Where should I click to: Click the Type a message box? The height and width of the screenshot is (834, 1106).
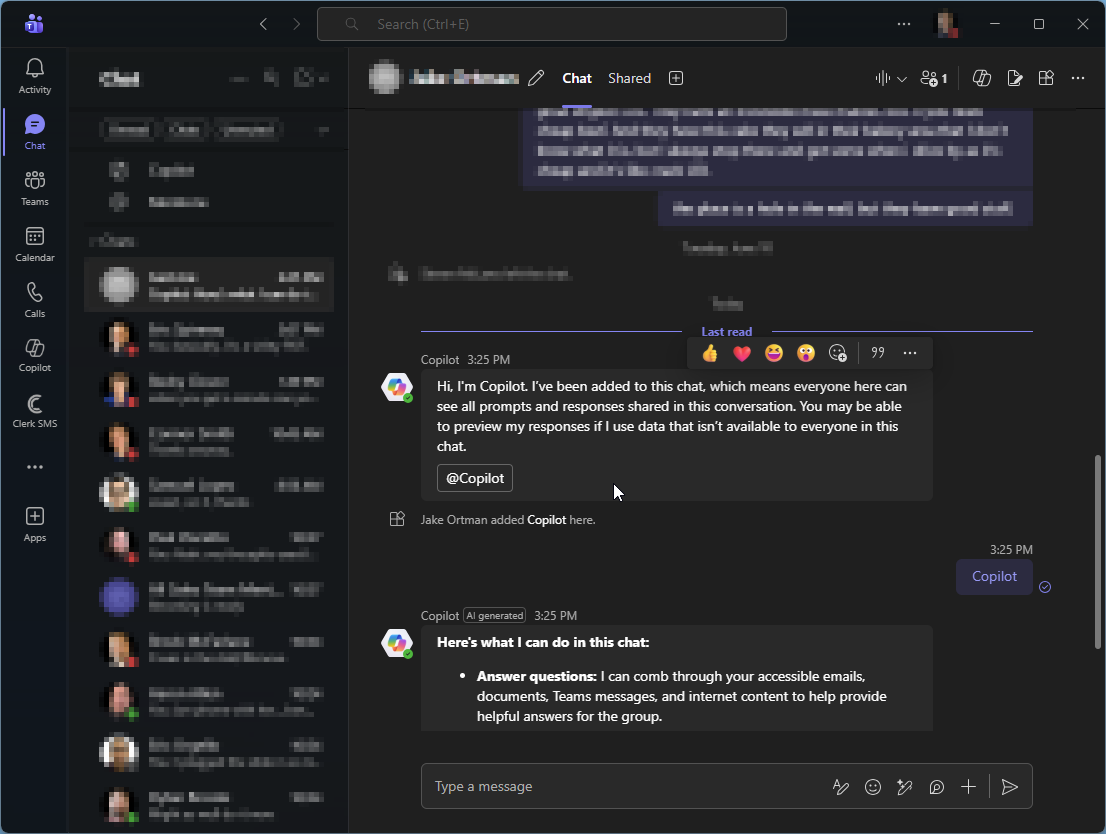click(x=624, y=786)
